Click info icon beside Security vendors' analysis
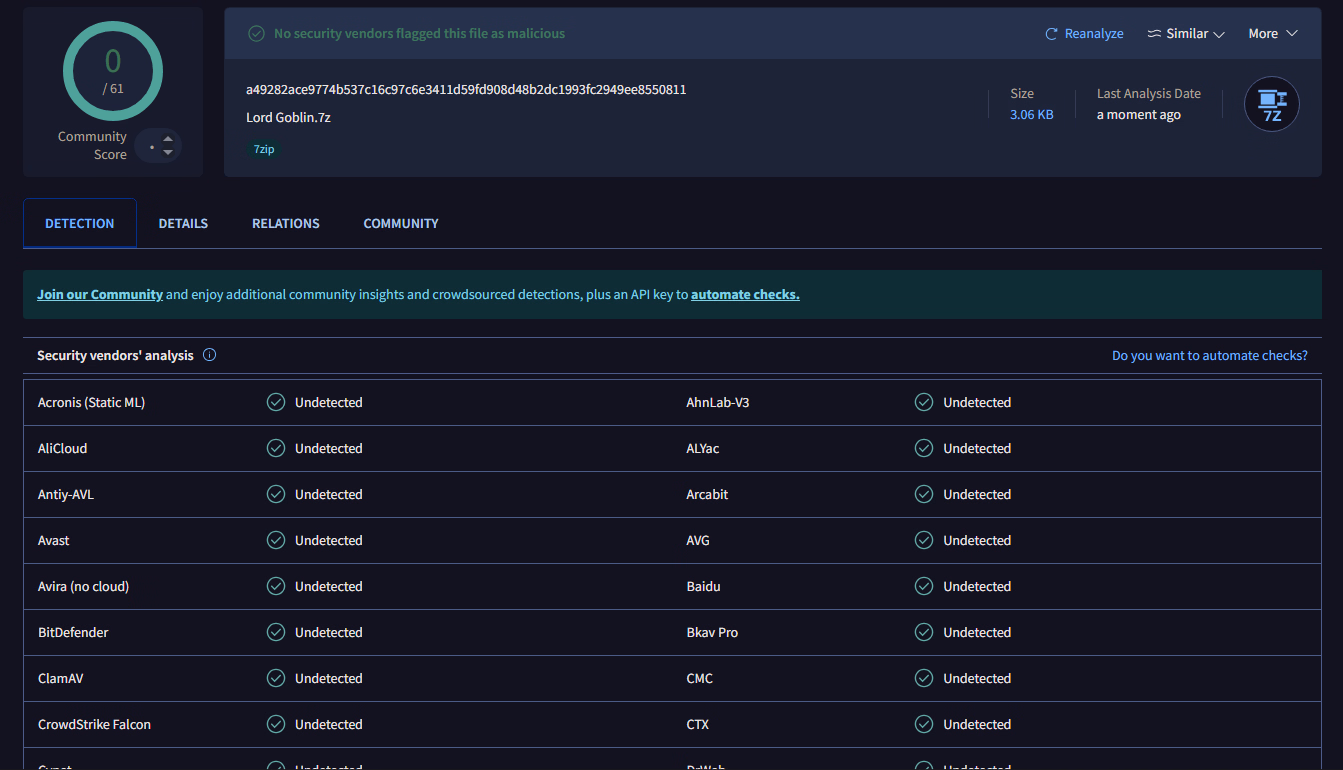The width and height of the screenshot is (1343, 770). [209, 355]
